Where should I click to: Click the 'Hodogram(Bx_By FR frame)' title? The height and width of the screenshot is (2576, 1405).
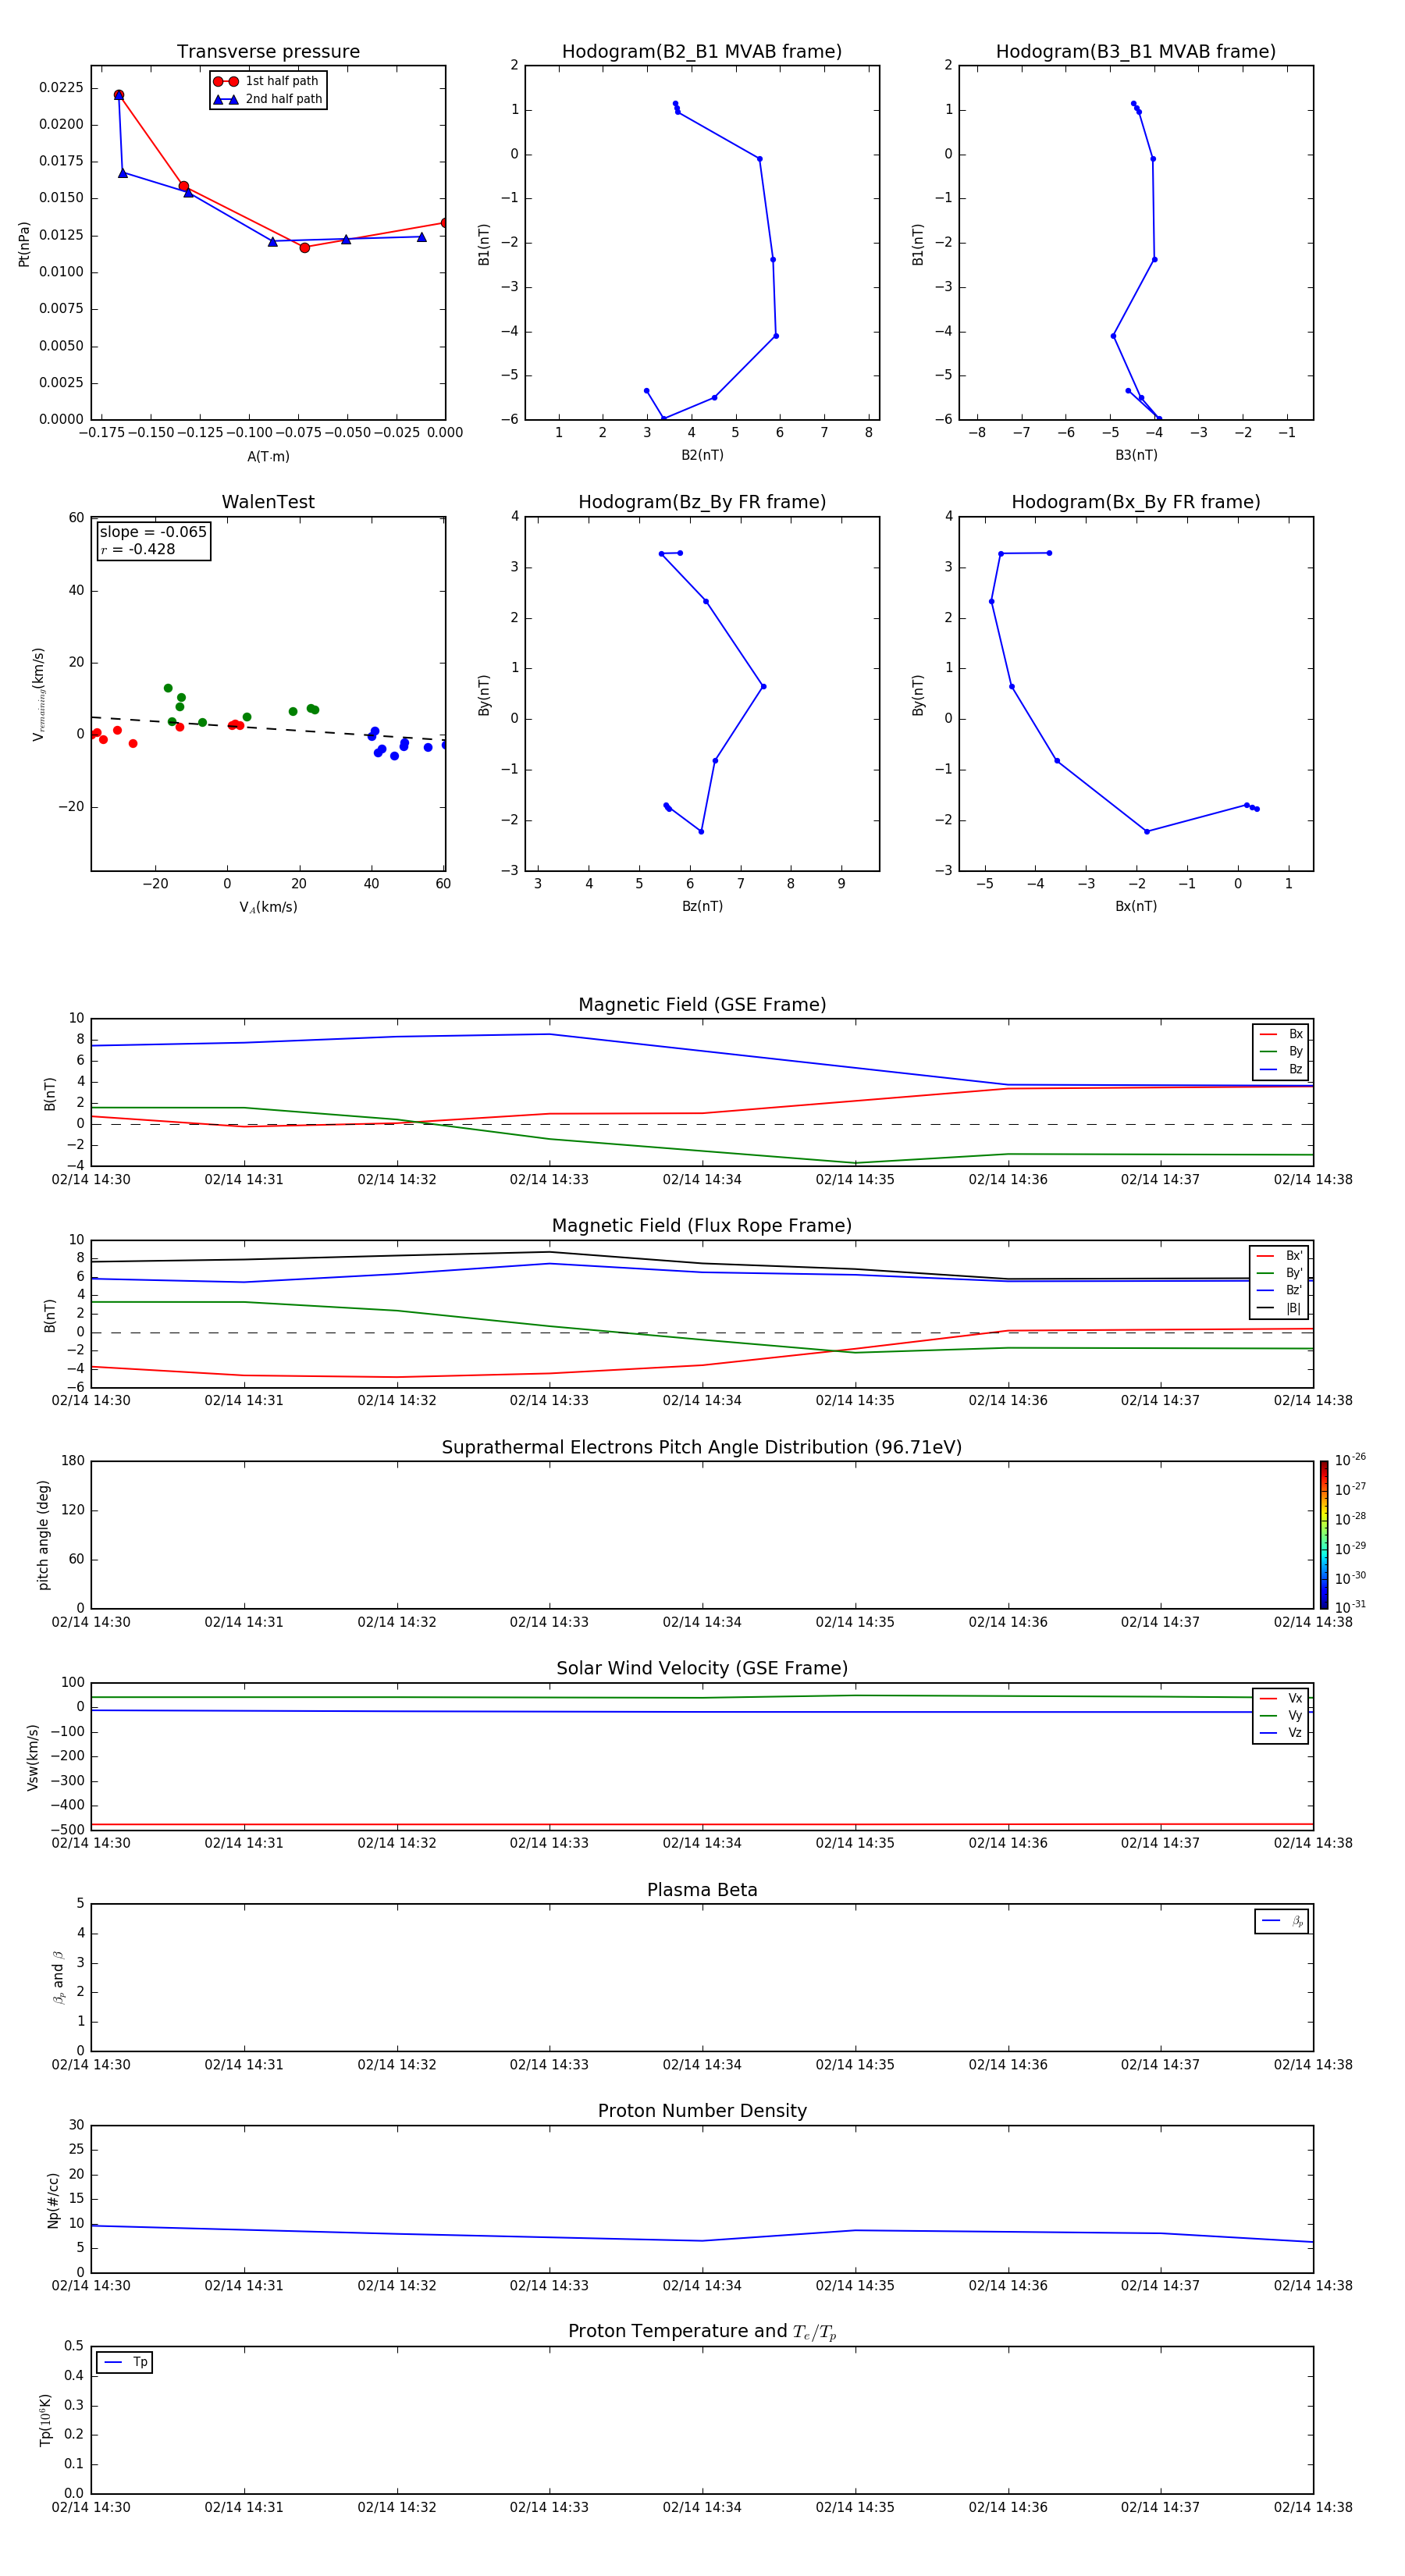(x=1136, y=502)
